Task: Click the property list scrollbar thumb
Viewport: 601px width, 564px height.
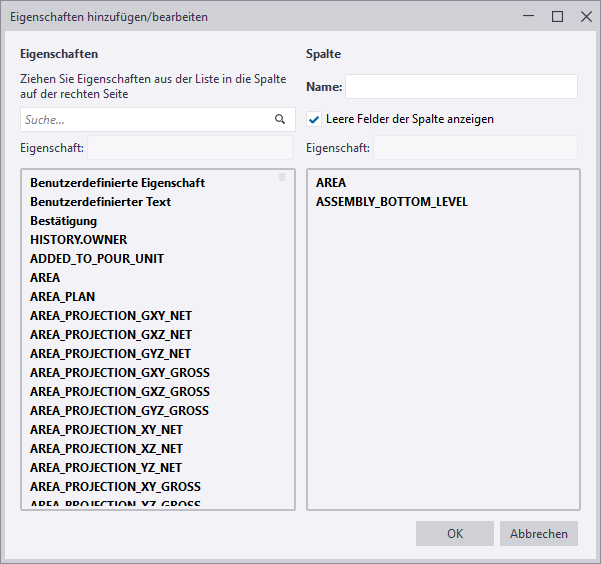Action: point(282,178)
